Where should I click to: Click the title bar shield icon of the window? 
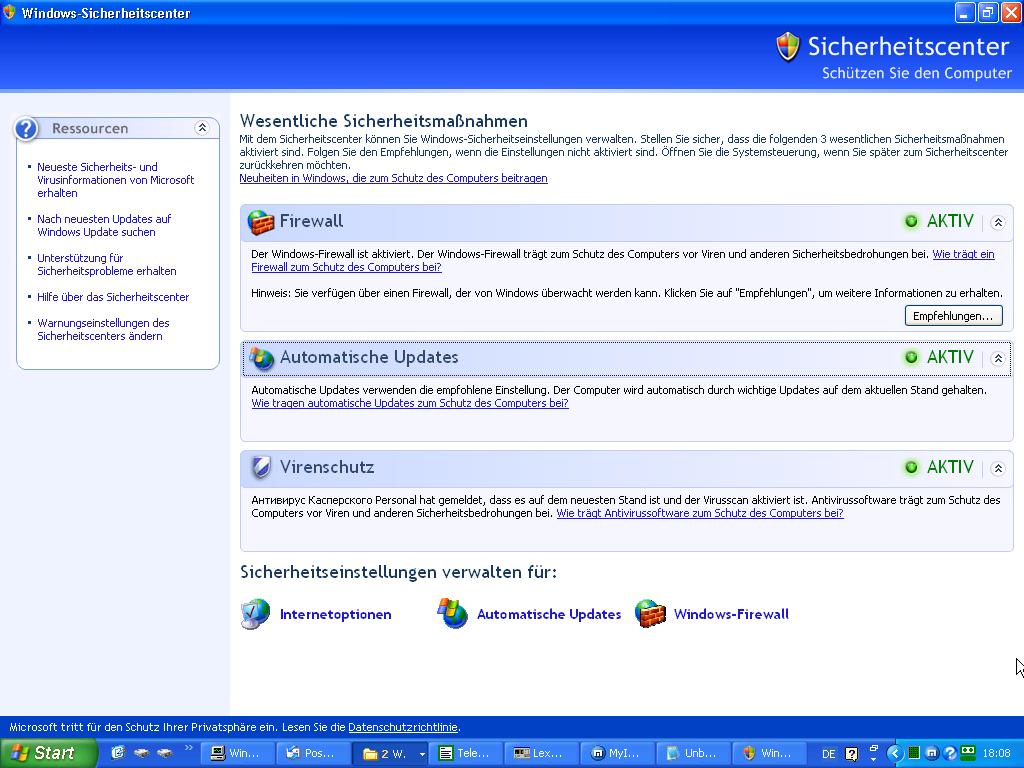(9, 12)
